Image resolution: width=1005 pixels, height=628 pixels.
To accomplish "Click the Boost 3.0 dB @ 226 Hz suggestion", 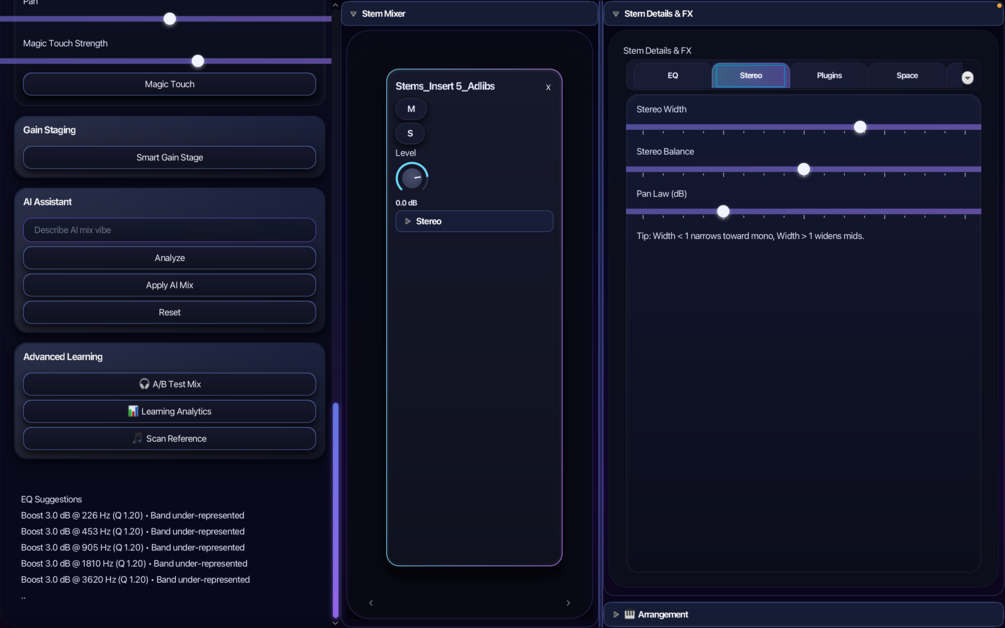I will [133, 515].
